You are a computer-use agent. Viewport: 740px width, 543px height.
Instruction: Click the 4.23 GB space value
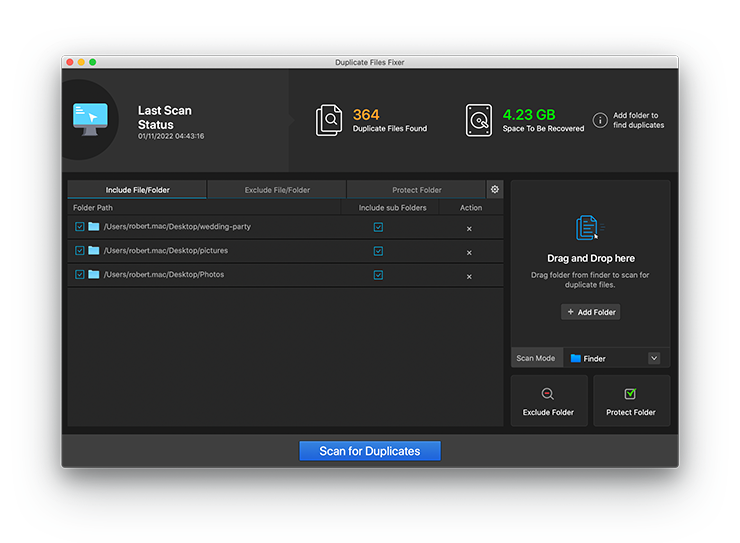[529, 115]
